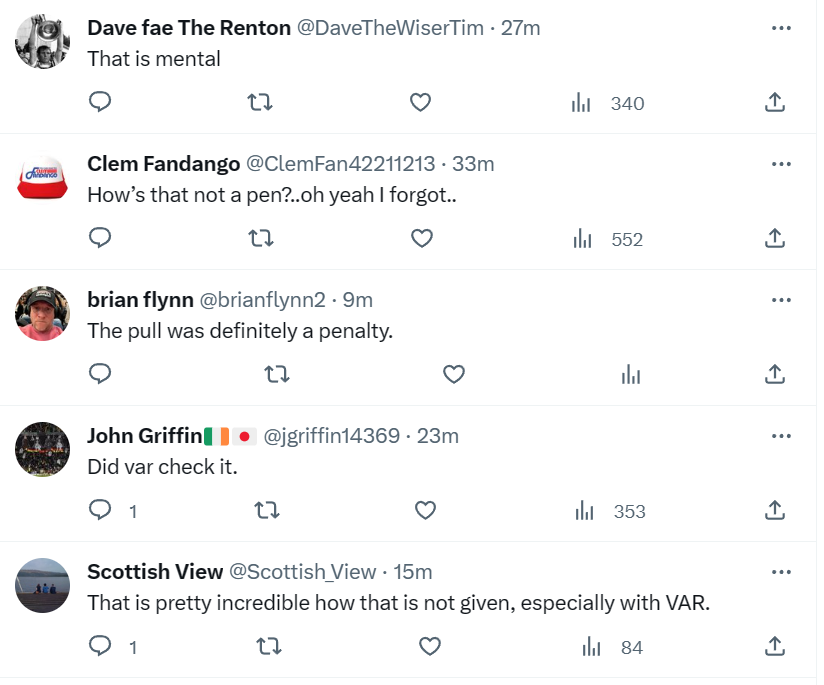Like the "That is mental" tweet
824x685 pixels.
(x=420, y=102)
